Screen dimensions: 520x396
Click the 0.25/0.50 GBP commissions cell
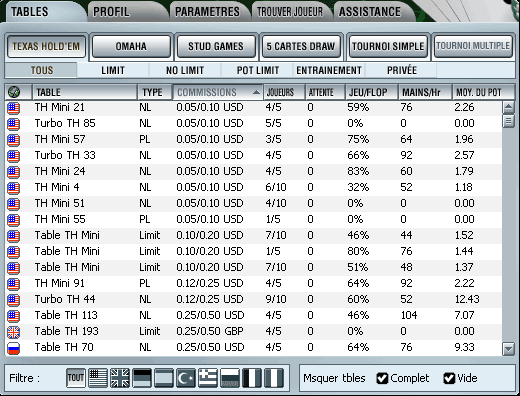pos(210,331)
